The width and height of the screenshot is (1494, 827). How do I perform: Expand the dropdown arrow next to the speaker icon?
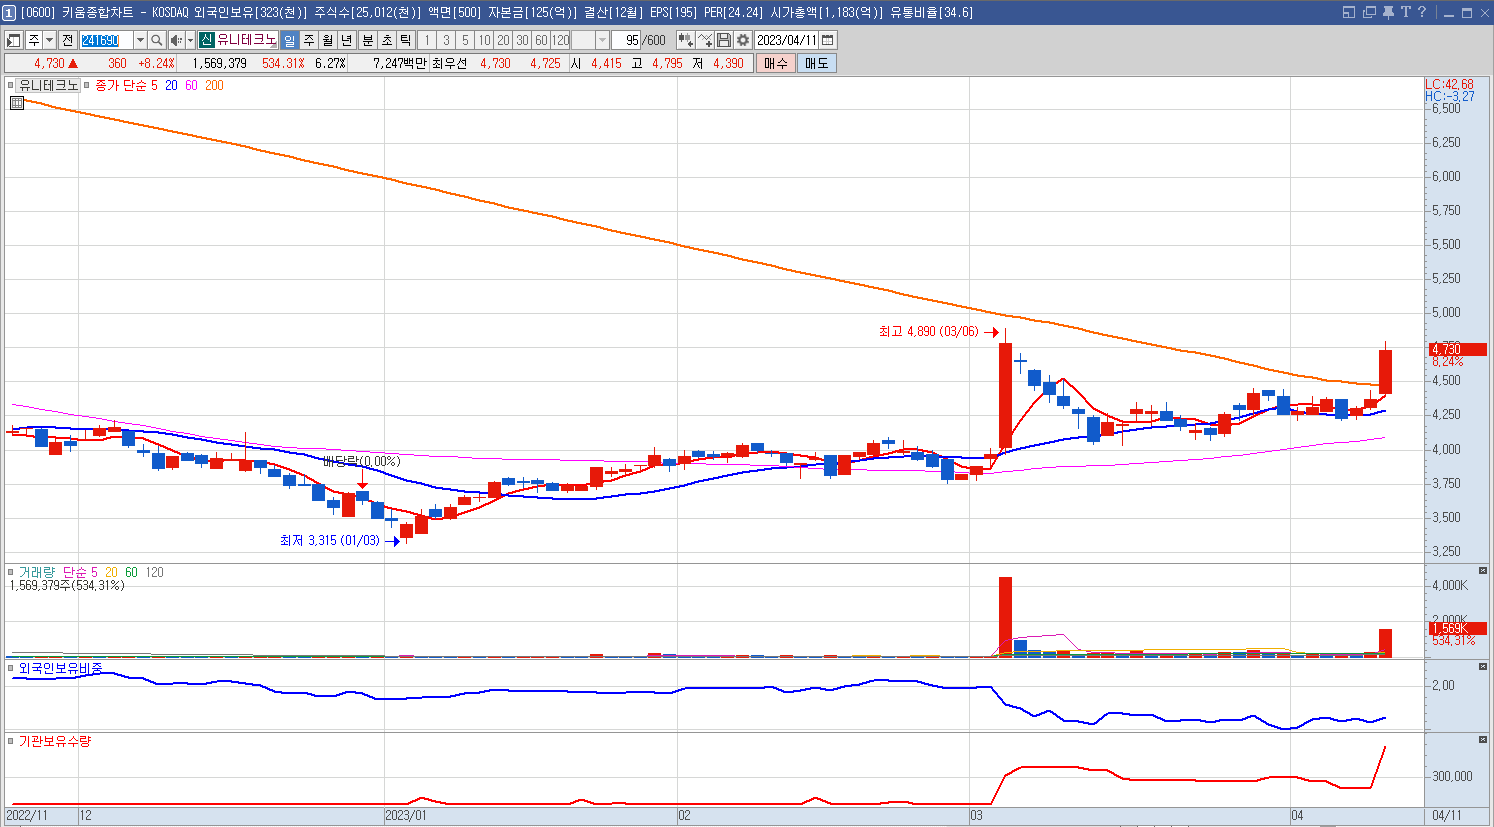[x=190, y=40]
